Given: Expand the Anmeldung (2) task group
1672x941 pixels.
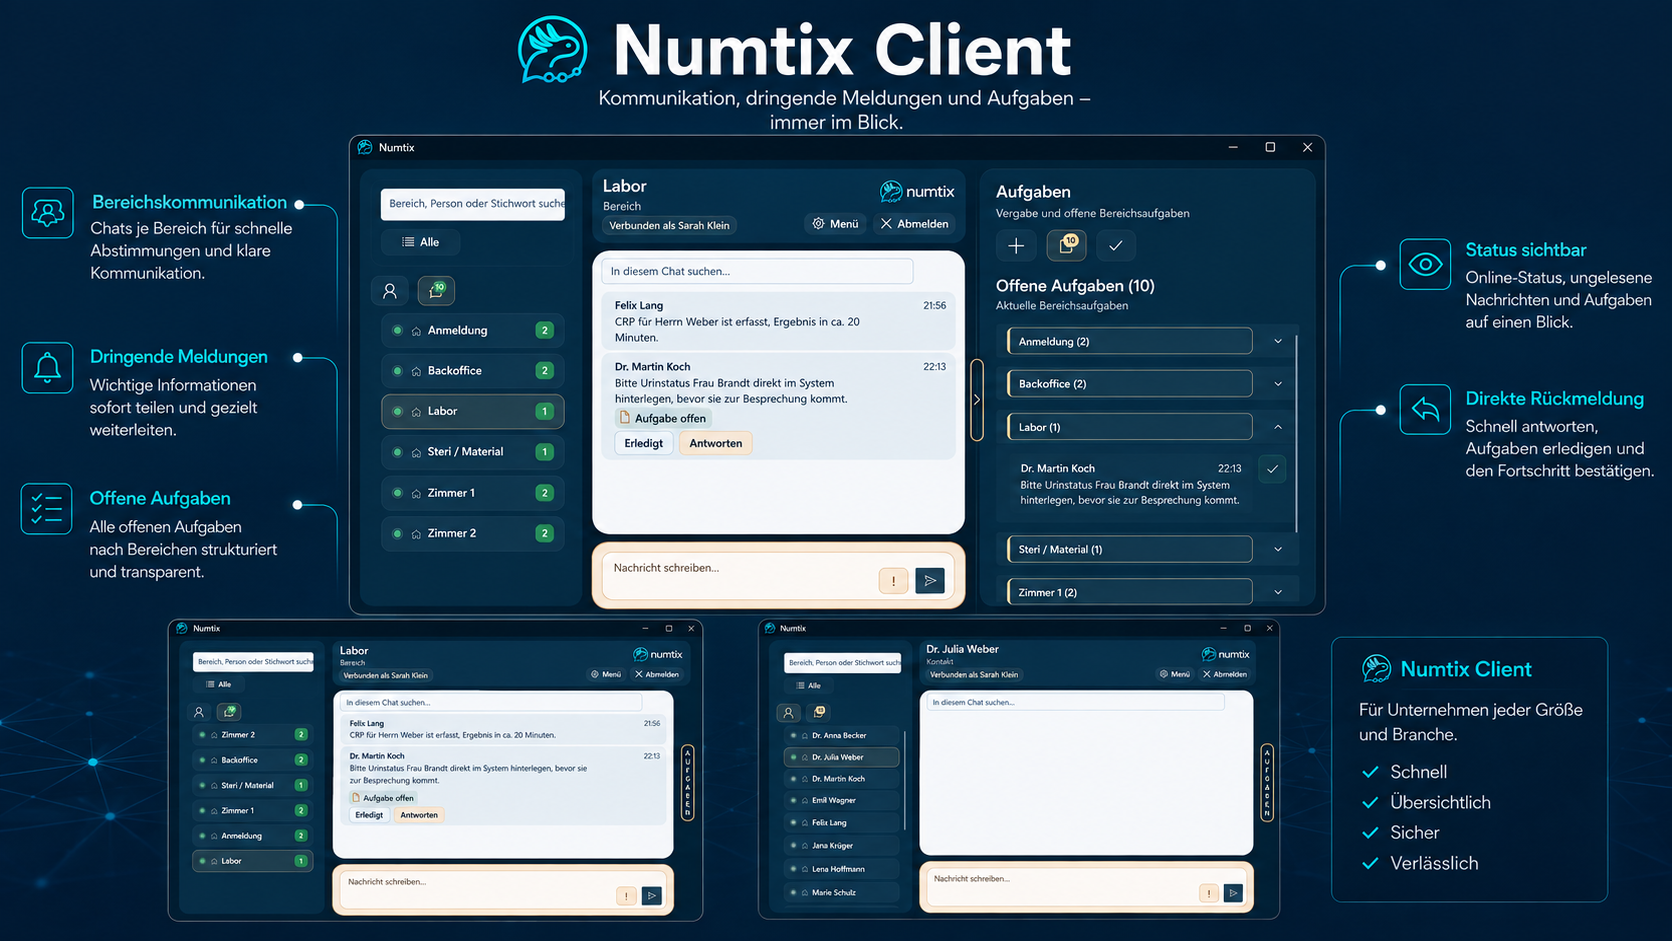Looking at the screenshot, I should (1278, 341).
